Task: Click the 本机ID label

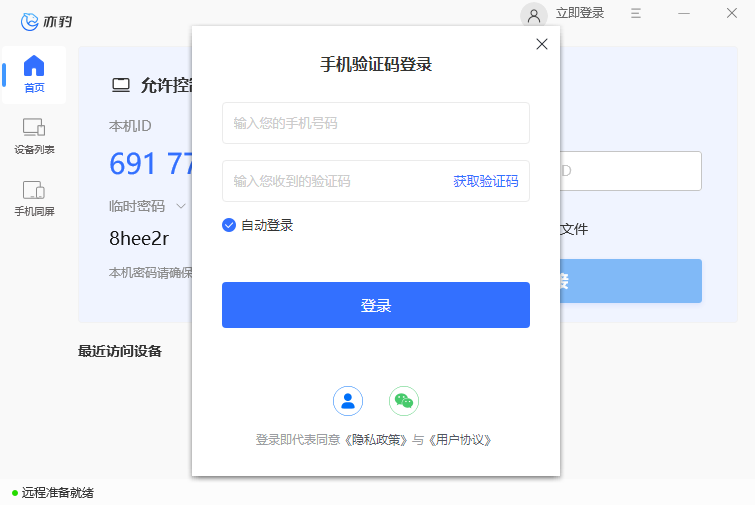Action: [130, 126]
